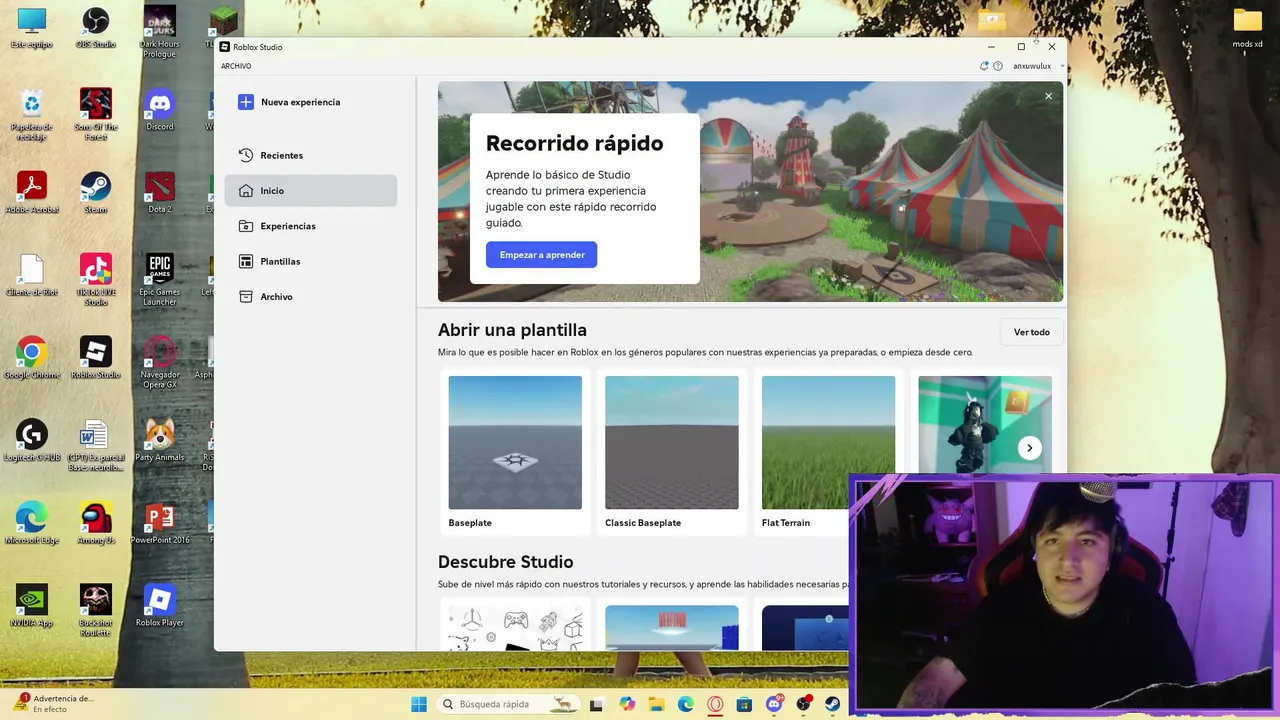Screen dimensions: 1280x720
Task: Open Task View from the taskbar
Action: [597, 704]
